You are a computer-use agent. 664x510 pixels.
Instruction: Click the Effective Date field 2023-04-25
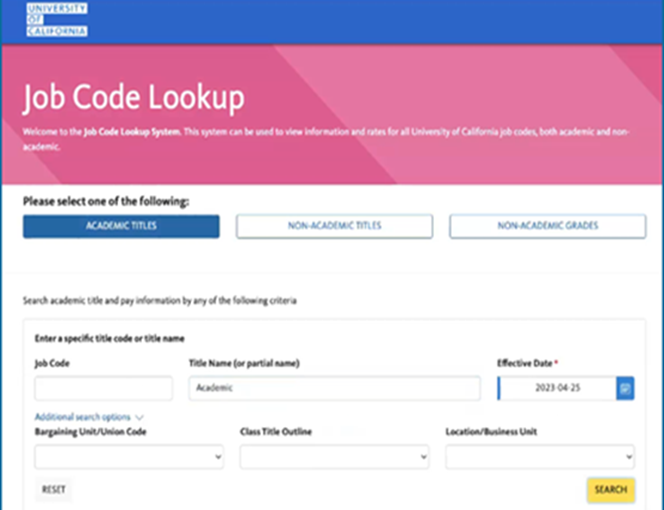557,388
